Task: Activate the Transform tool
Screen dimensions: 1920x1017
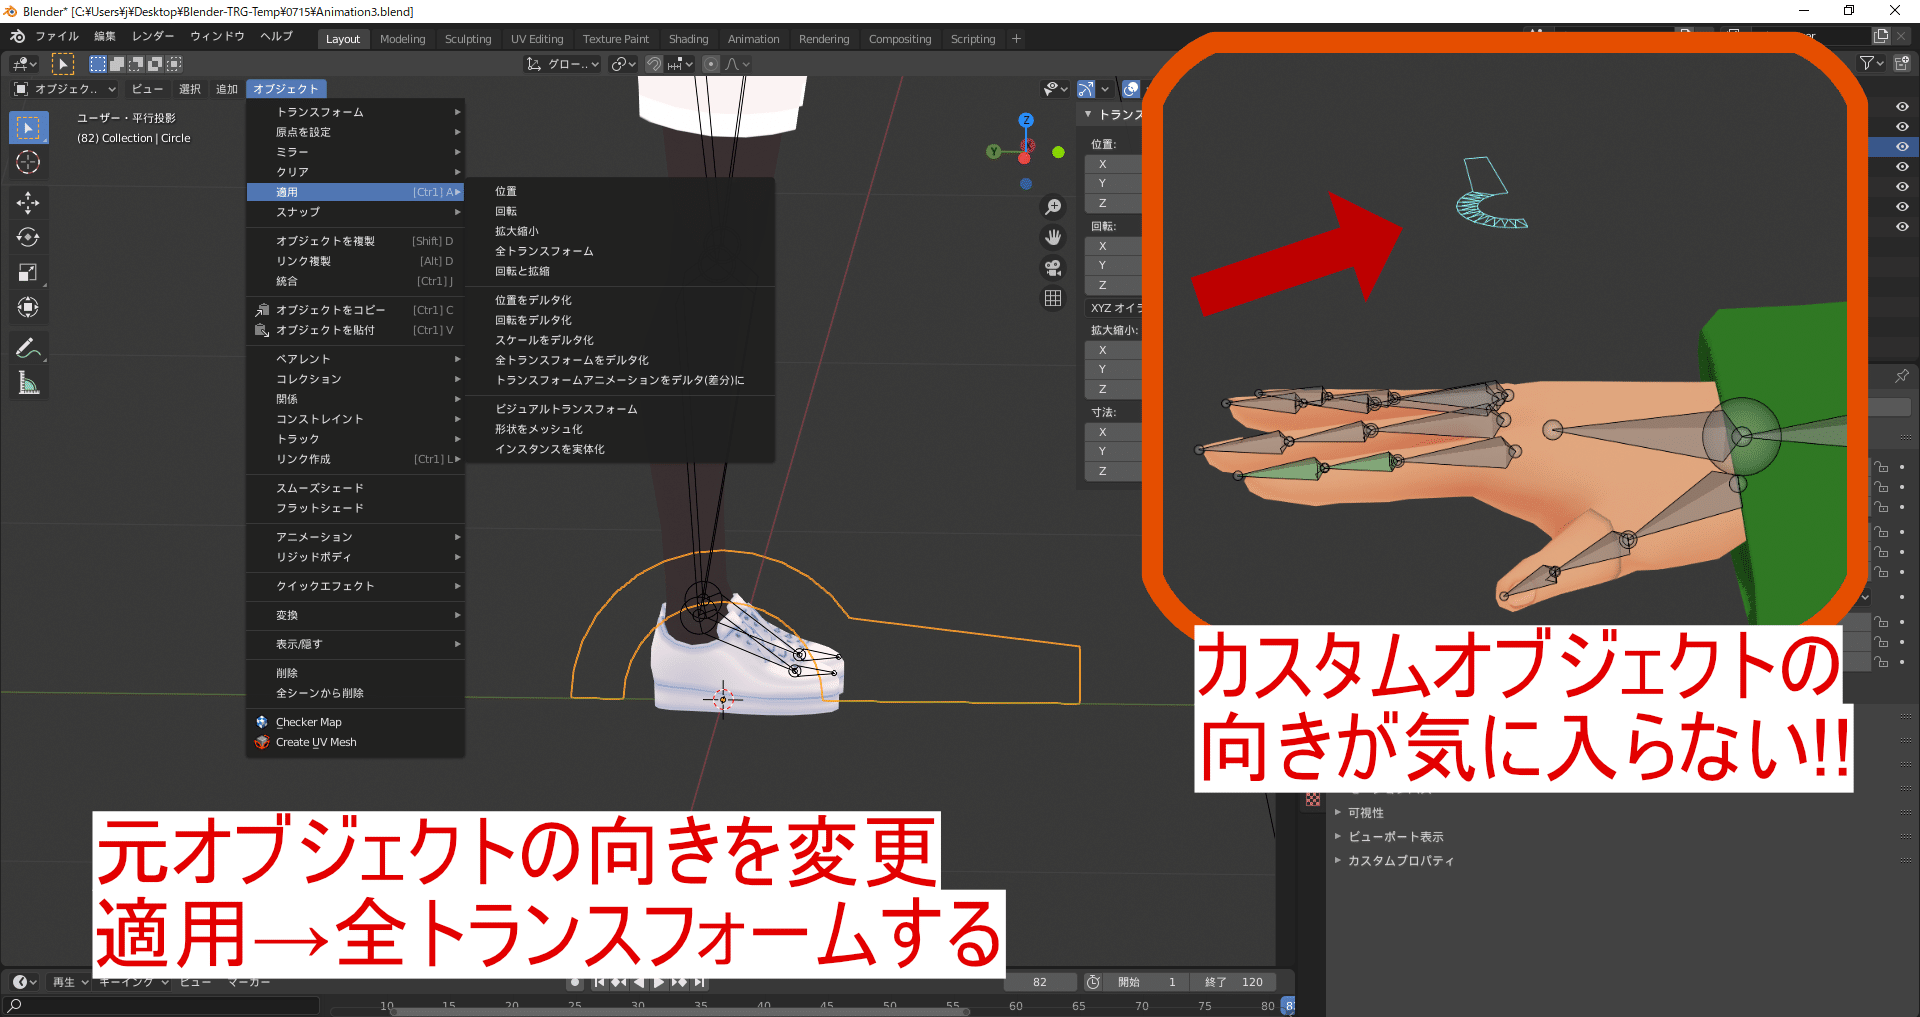Action: (28, 307)
